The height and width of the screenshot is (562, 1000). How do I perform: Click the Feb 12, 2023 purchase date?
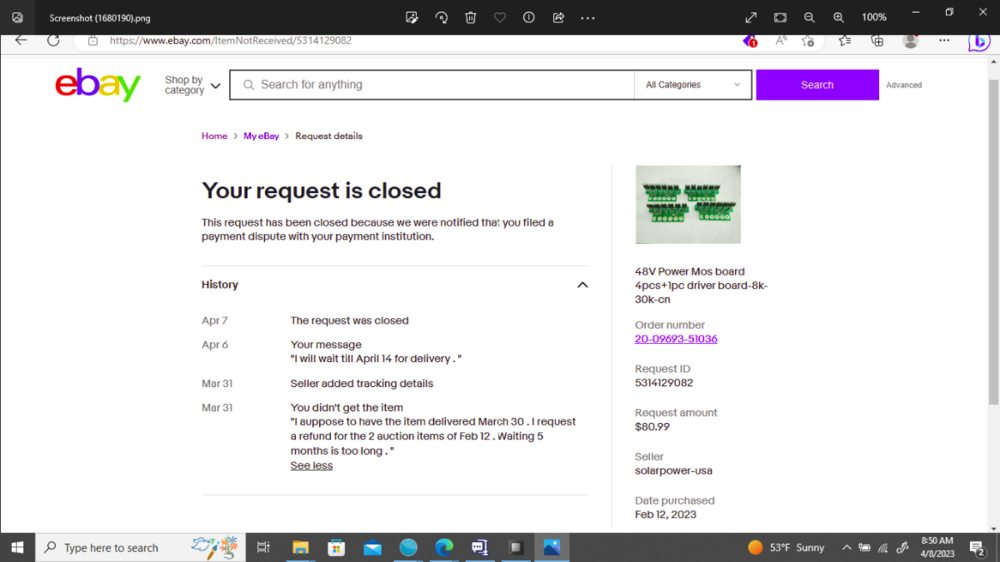[665, 515]
